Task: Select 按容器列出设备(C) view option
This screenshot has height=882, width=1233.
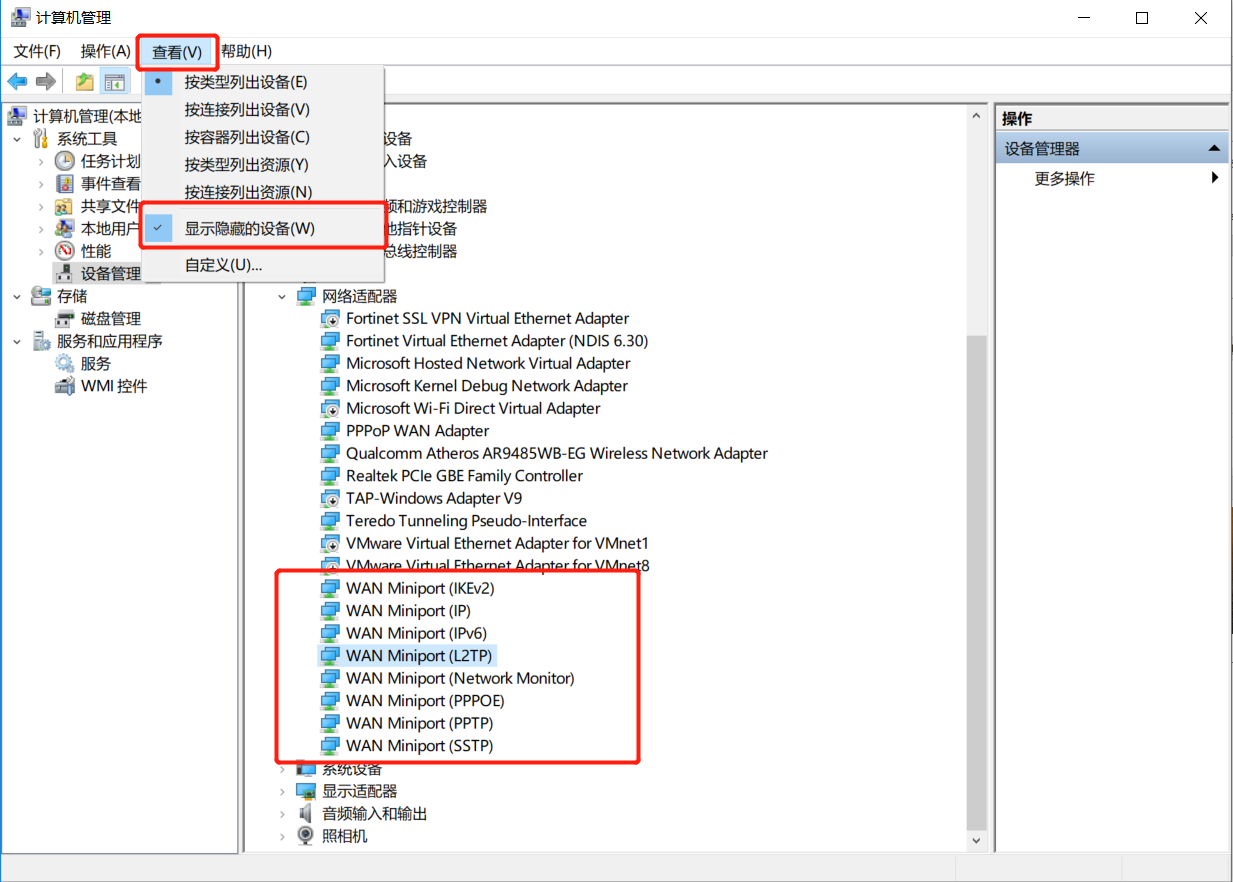Action: point(263,137)
